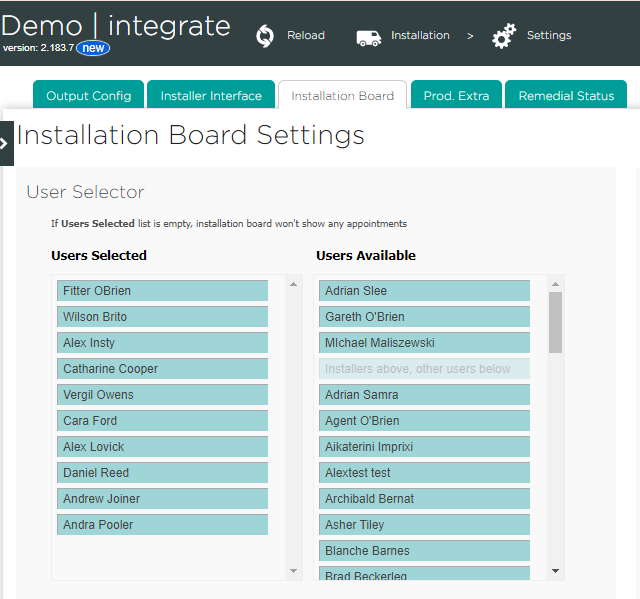This screenshot has height=599, width=640.
Task: Click the Installation van icon
Action: point(369,37)
